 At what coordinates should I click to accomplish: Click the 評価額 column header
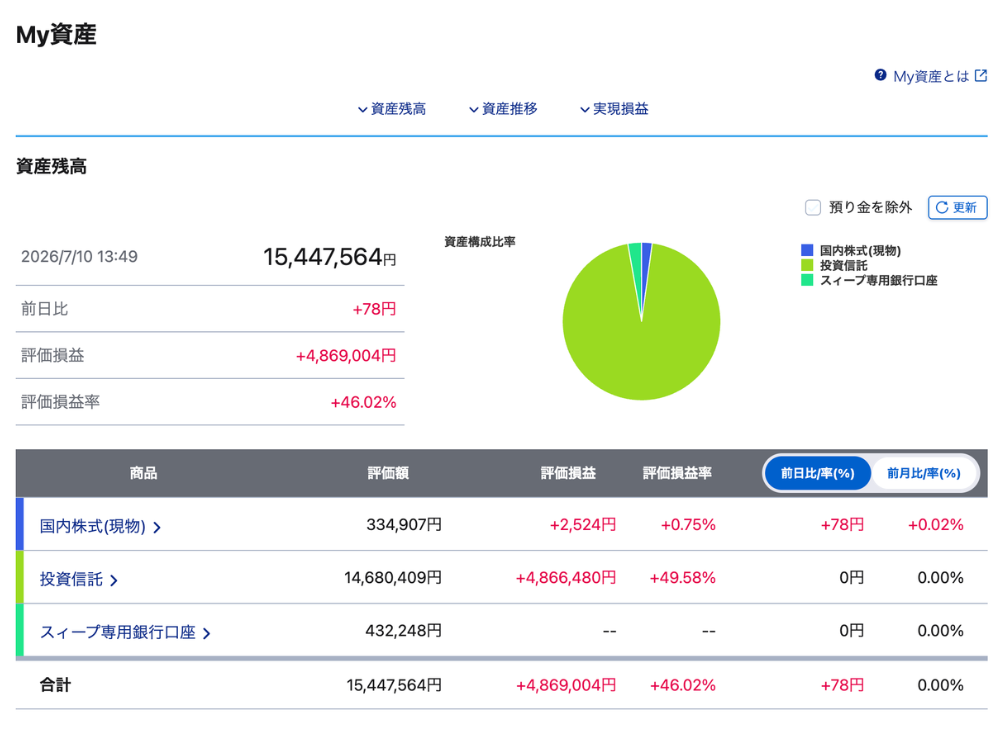(388, 473)
